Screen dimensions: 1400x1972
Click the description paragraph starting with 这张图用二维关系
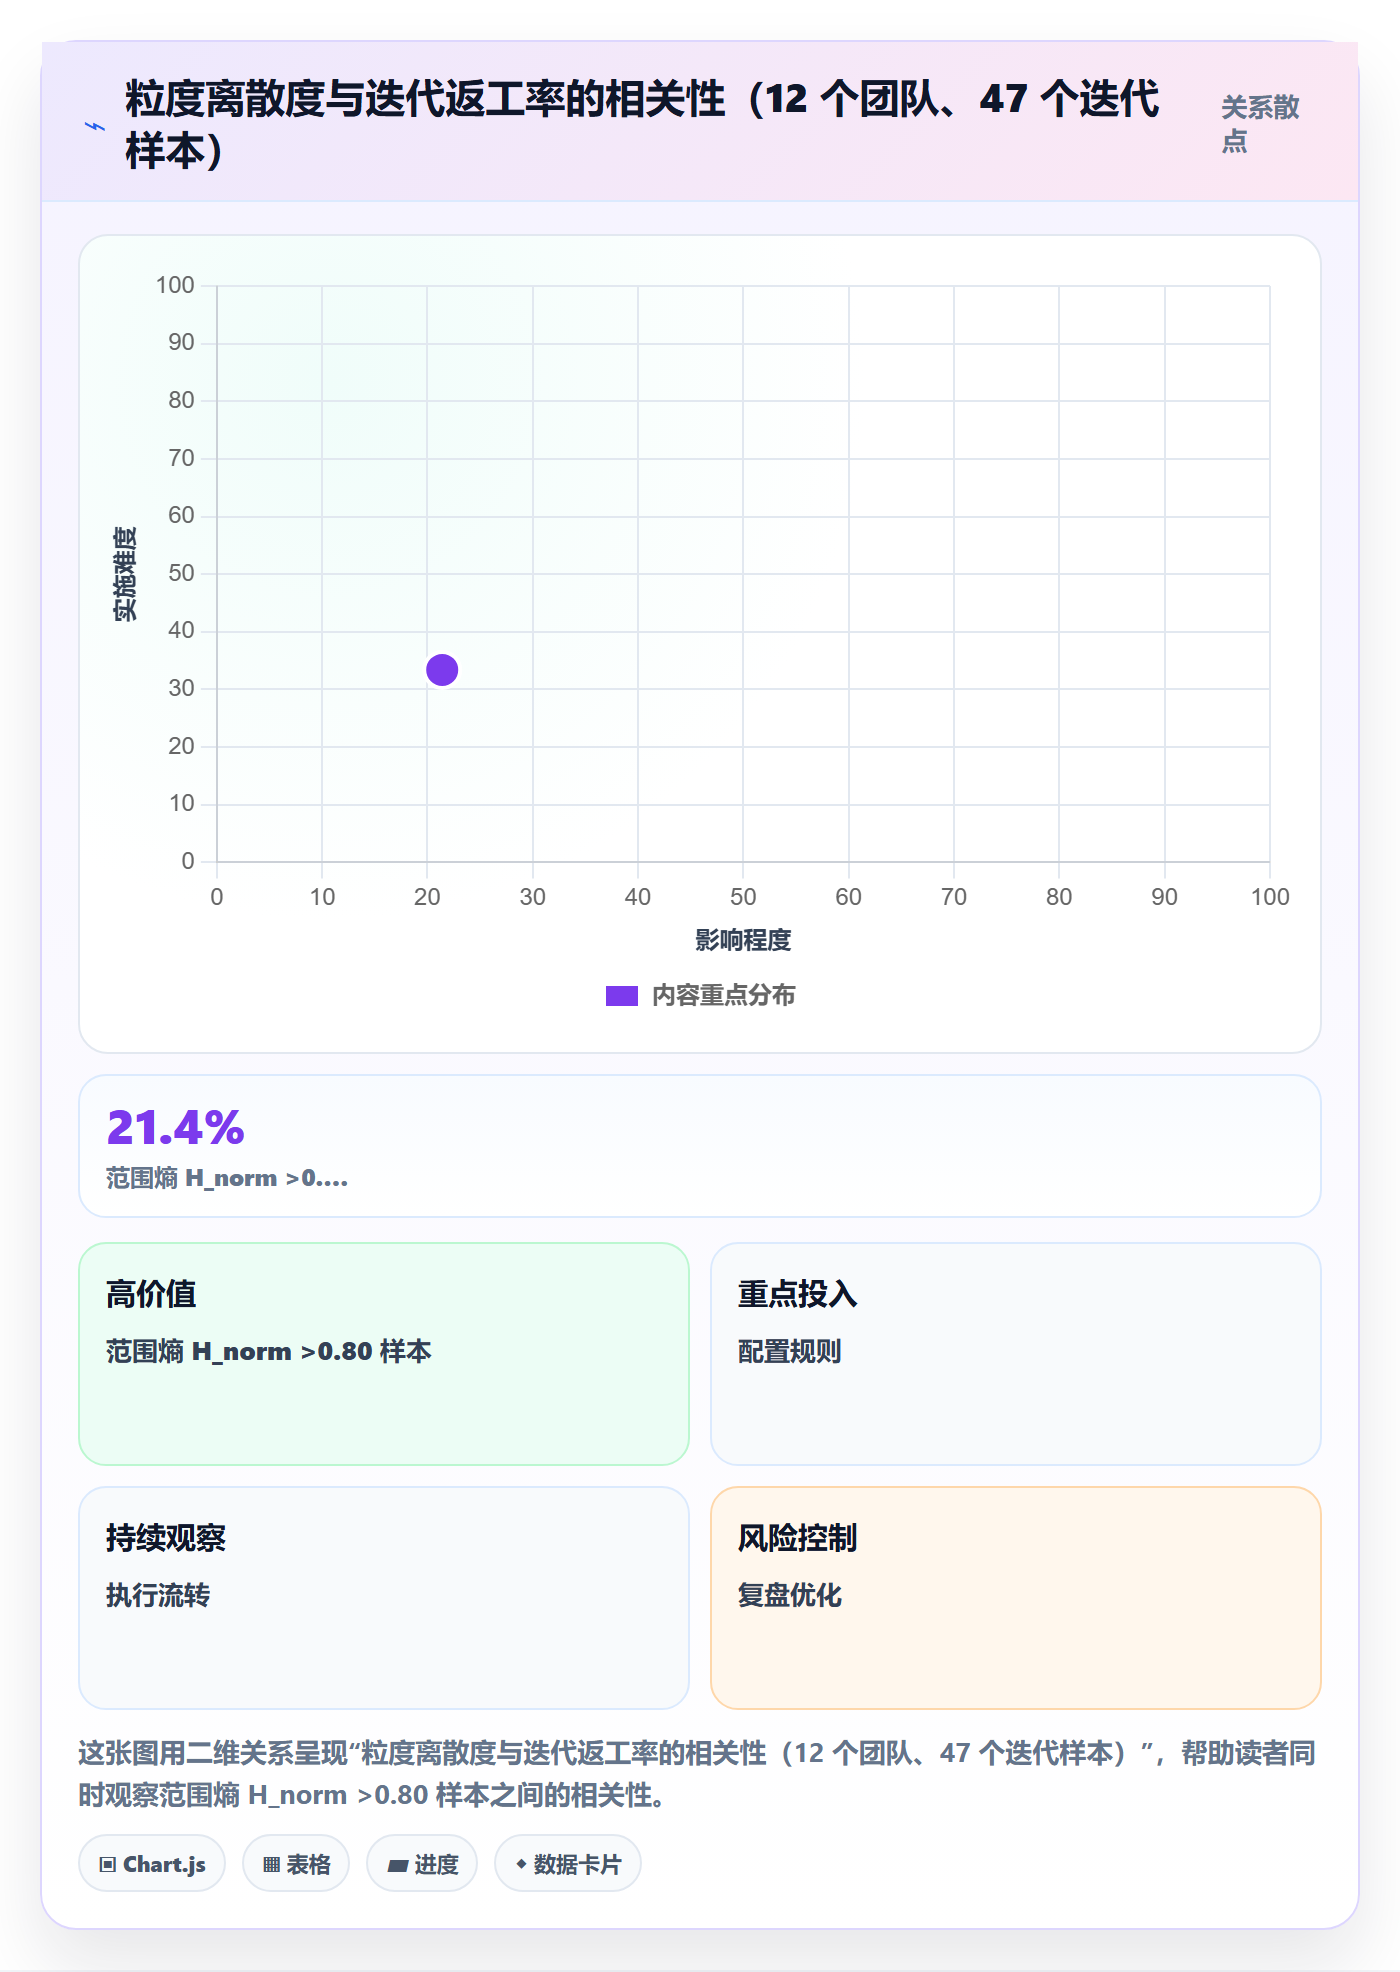(x=698, y=1774)
